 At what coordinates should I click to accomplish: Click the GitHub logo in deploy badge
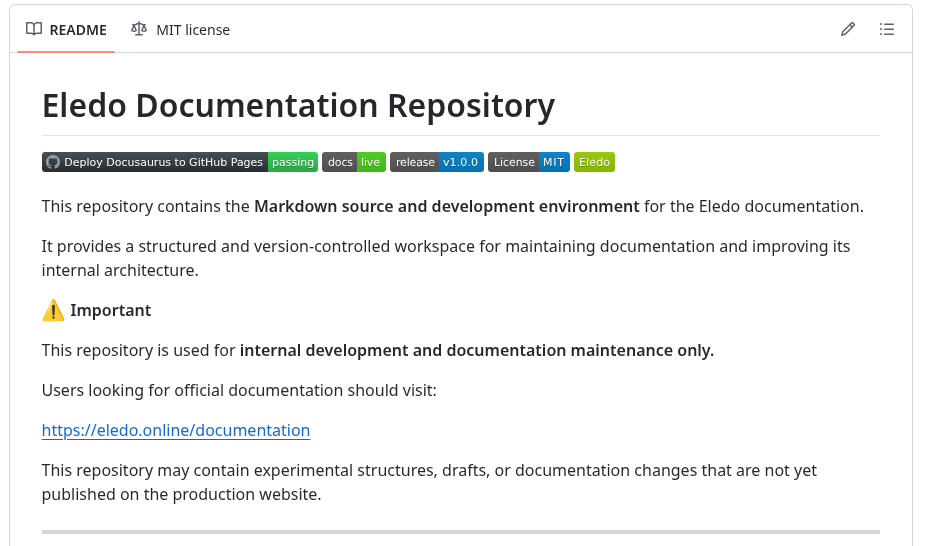[53, 162]
